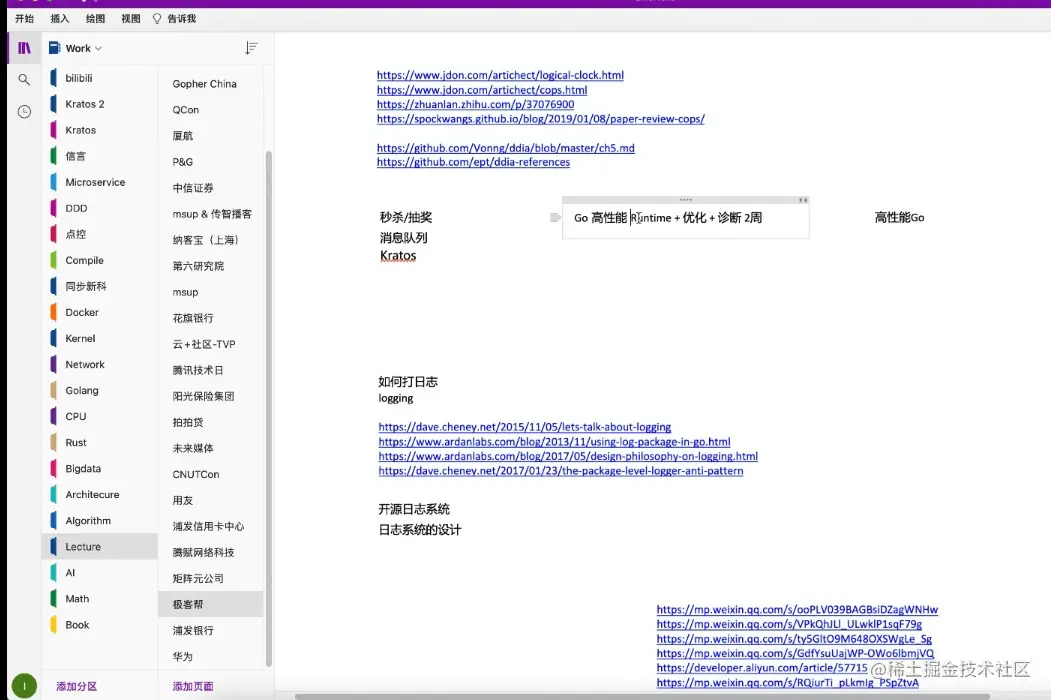Select the bilibili section
Image resolution: width=1051 pixels, height=700 pixels.
point(99,78)
